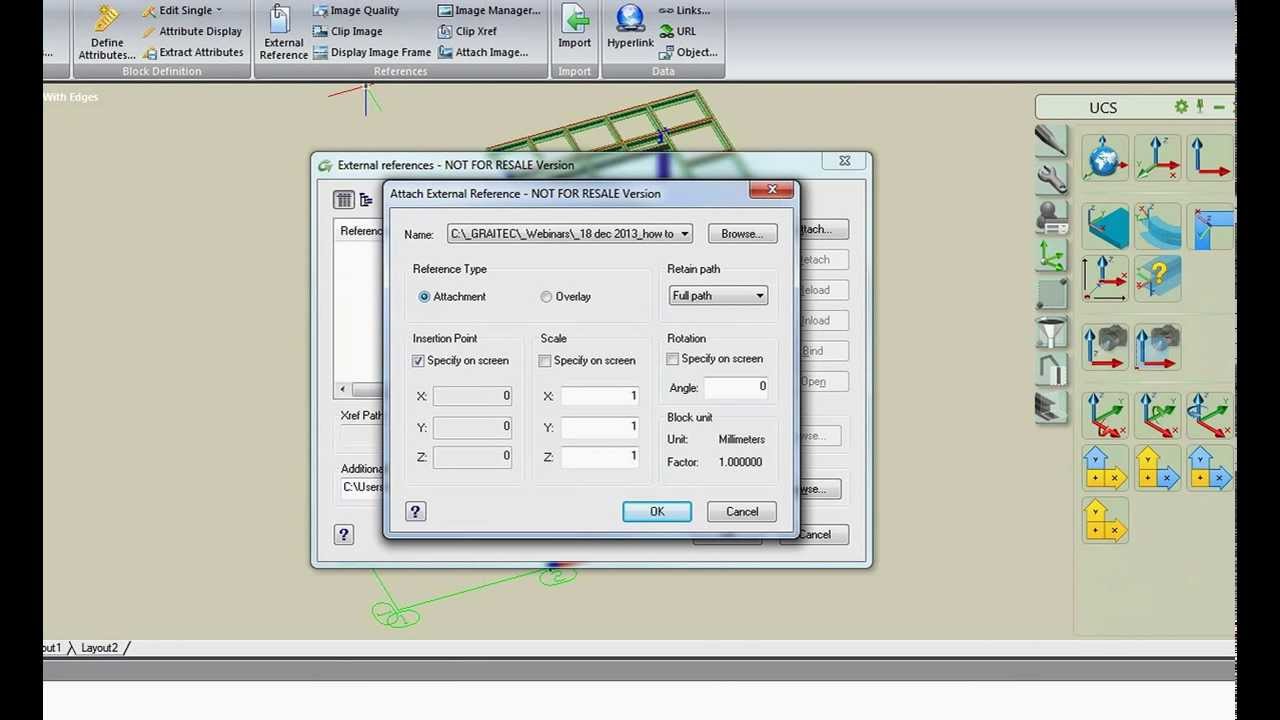Click the Links tool in Data group
This screenshot has width=1280, height=720.
(x=684, y=10)
